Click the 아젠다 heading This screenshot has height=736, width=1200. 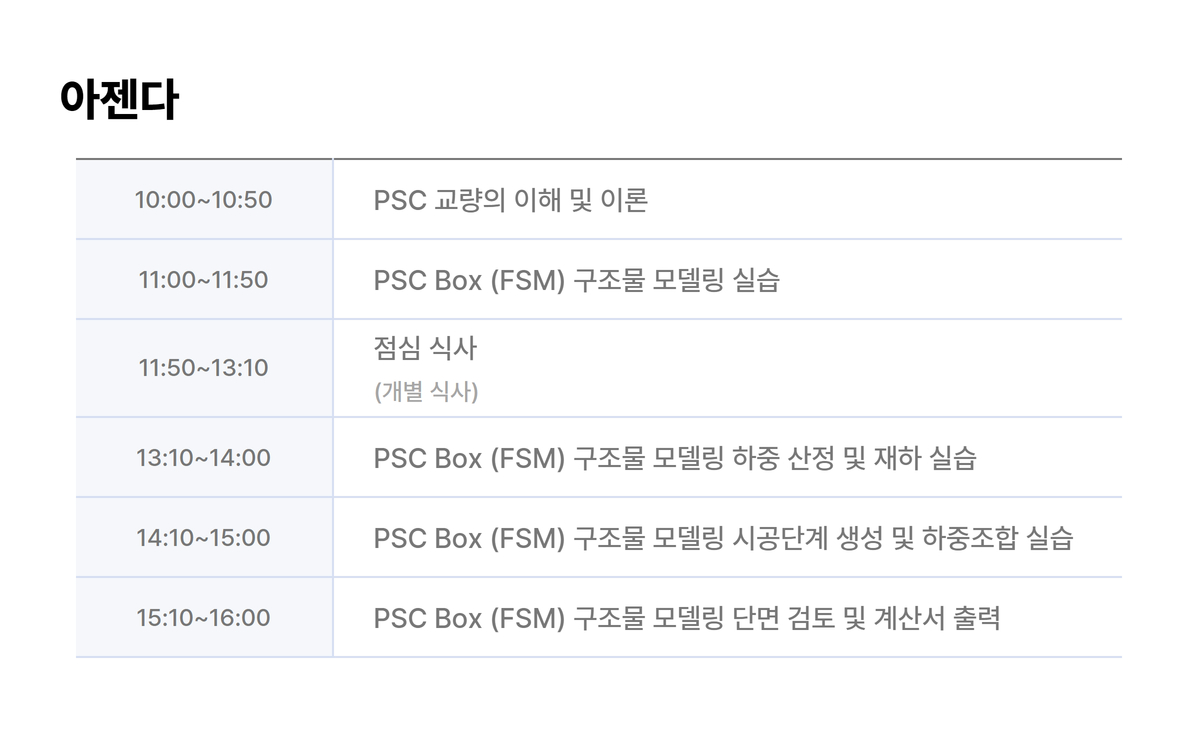coord(119,100)
